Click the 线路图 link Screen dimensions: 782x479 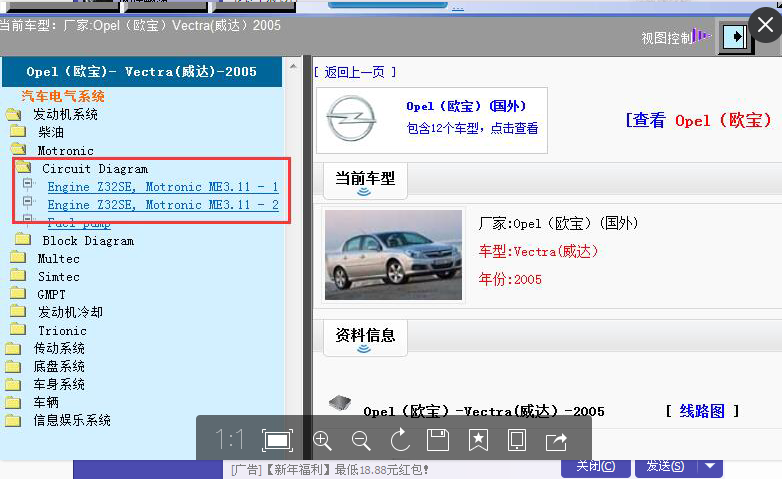pyautogui.click(x=702, y=411)
